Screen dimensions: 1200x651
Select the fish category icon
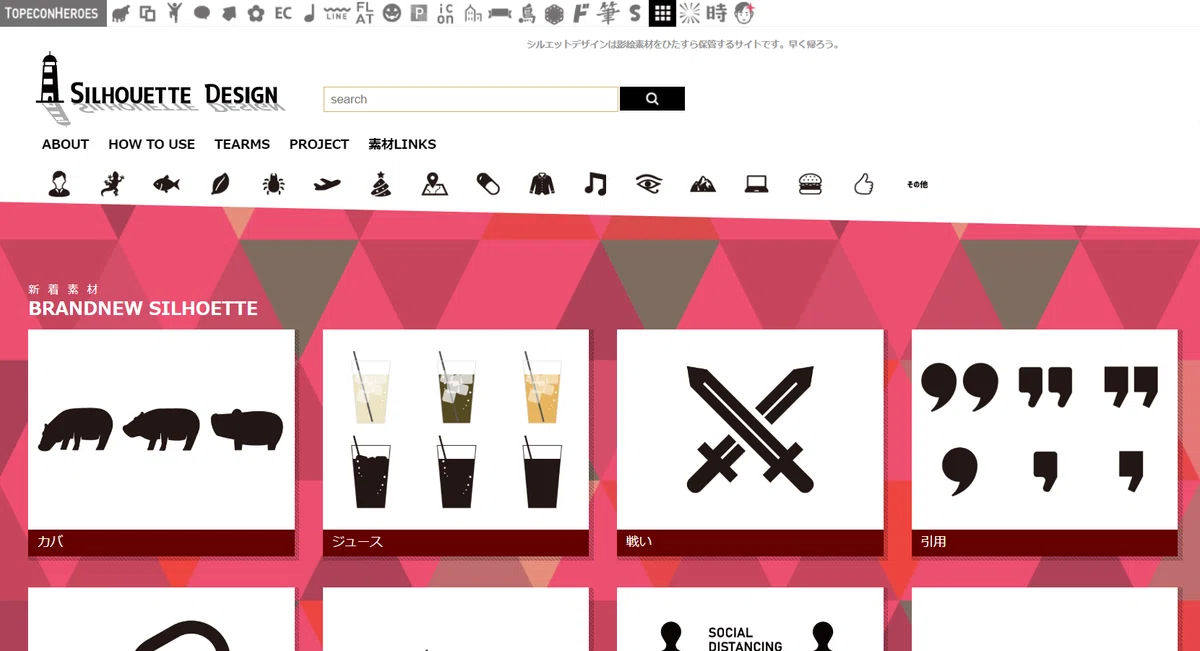[x=166, y=184]
